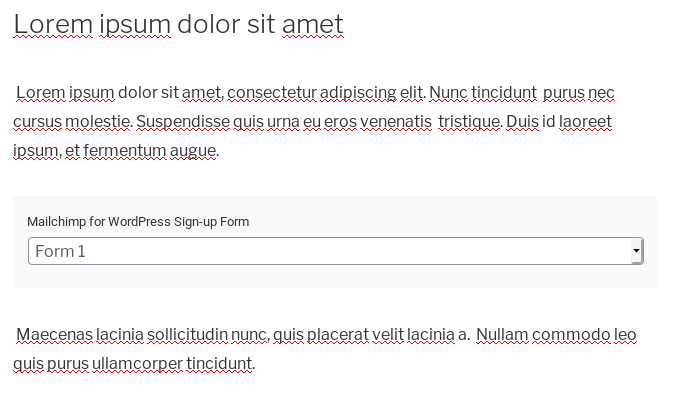
Task: Click the word 'fermentum' in first paragraph
Action: click(x=124, y=150)
